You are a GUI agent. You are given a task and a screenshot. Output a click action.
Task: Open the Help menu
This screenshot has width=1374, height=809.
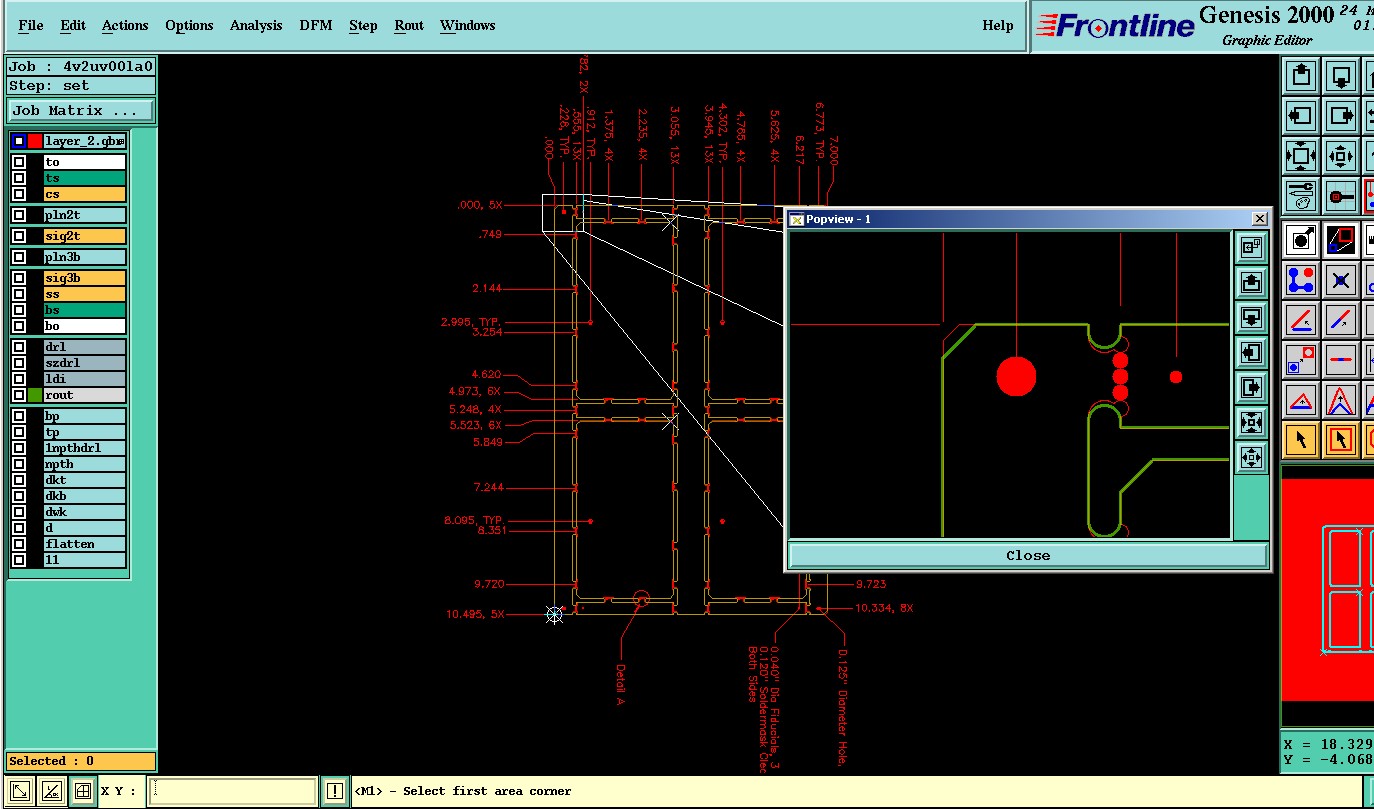point(997,25)
